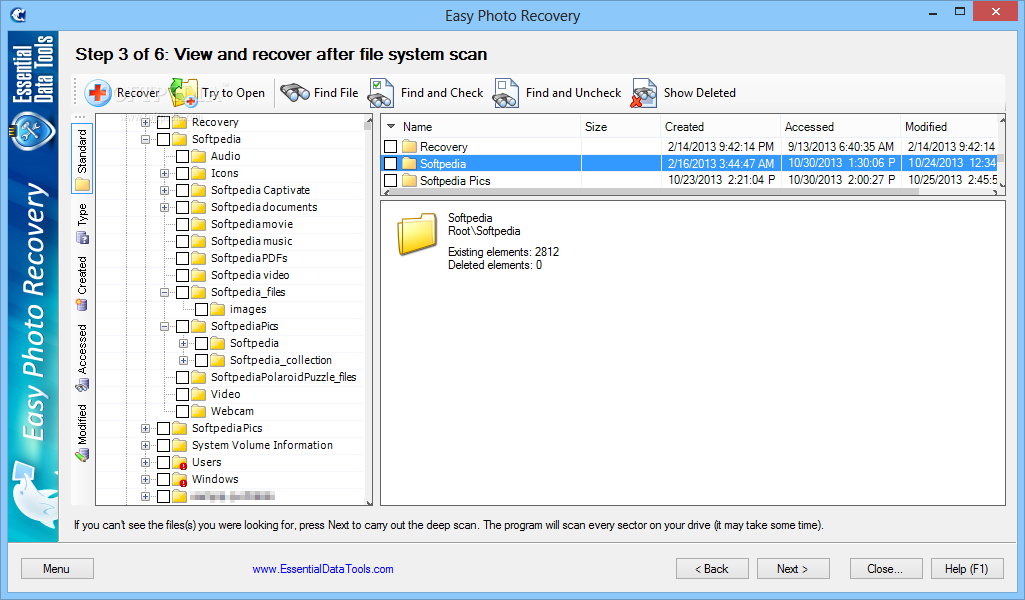
Task: Open the Menu button
Action: coord(57,569)
